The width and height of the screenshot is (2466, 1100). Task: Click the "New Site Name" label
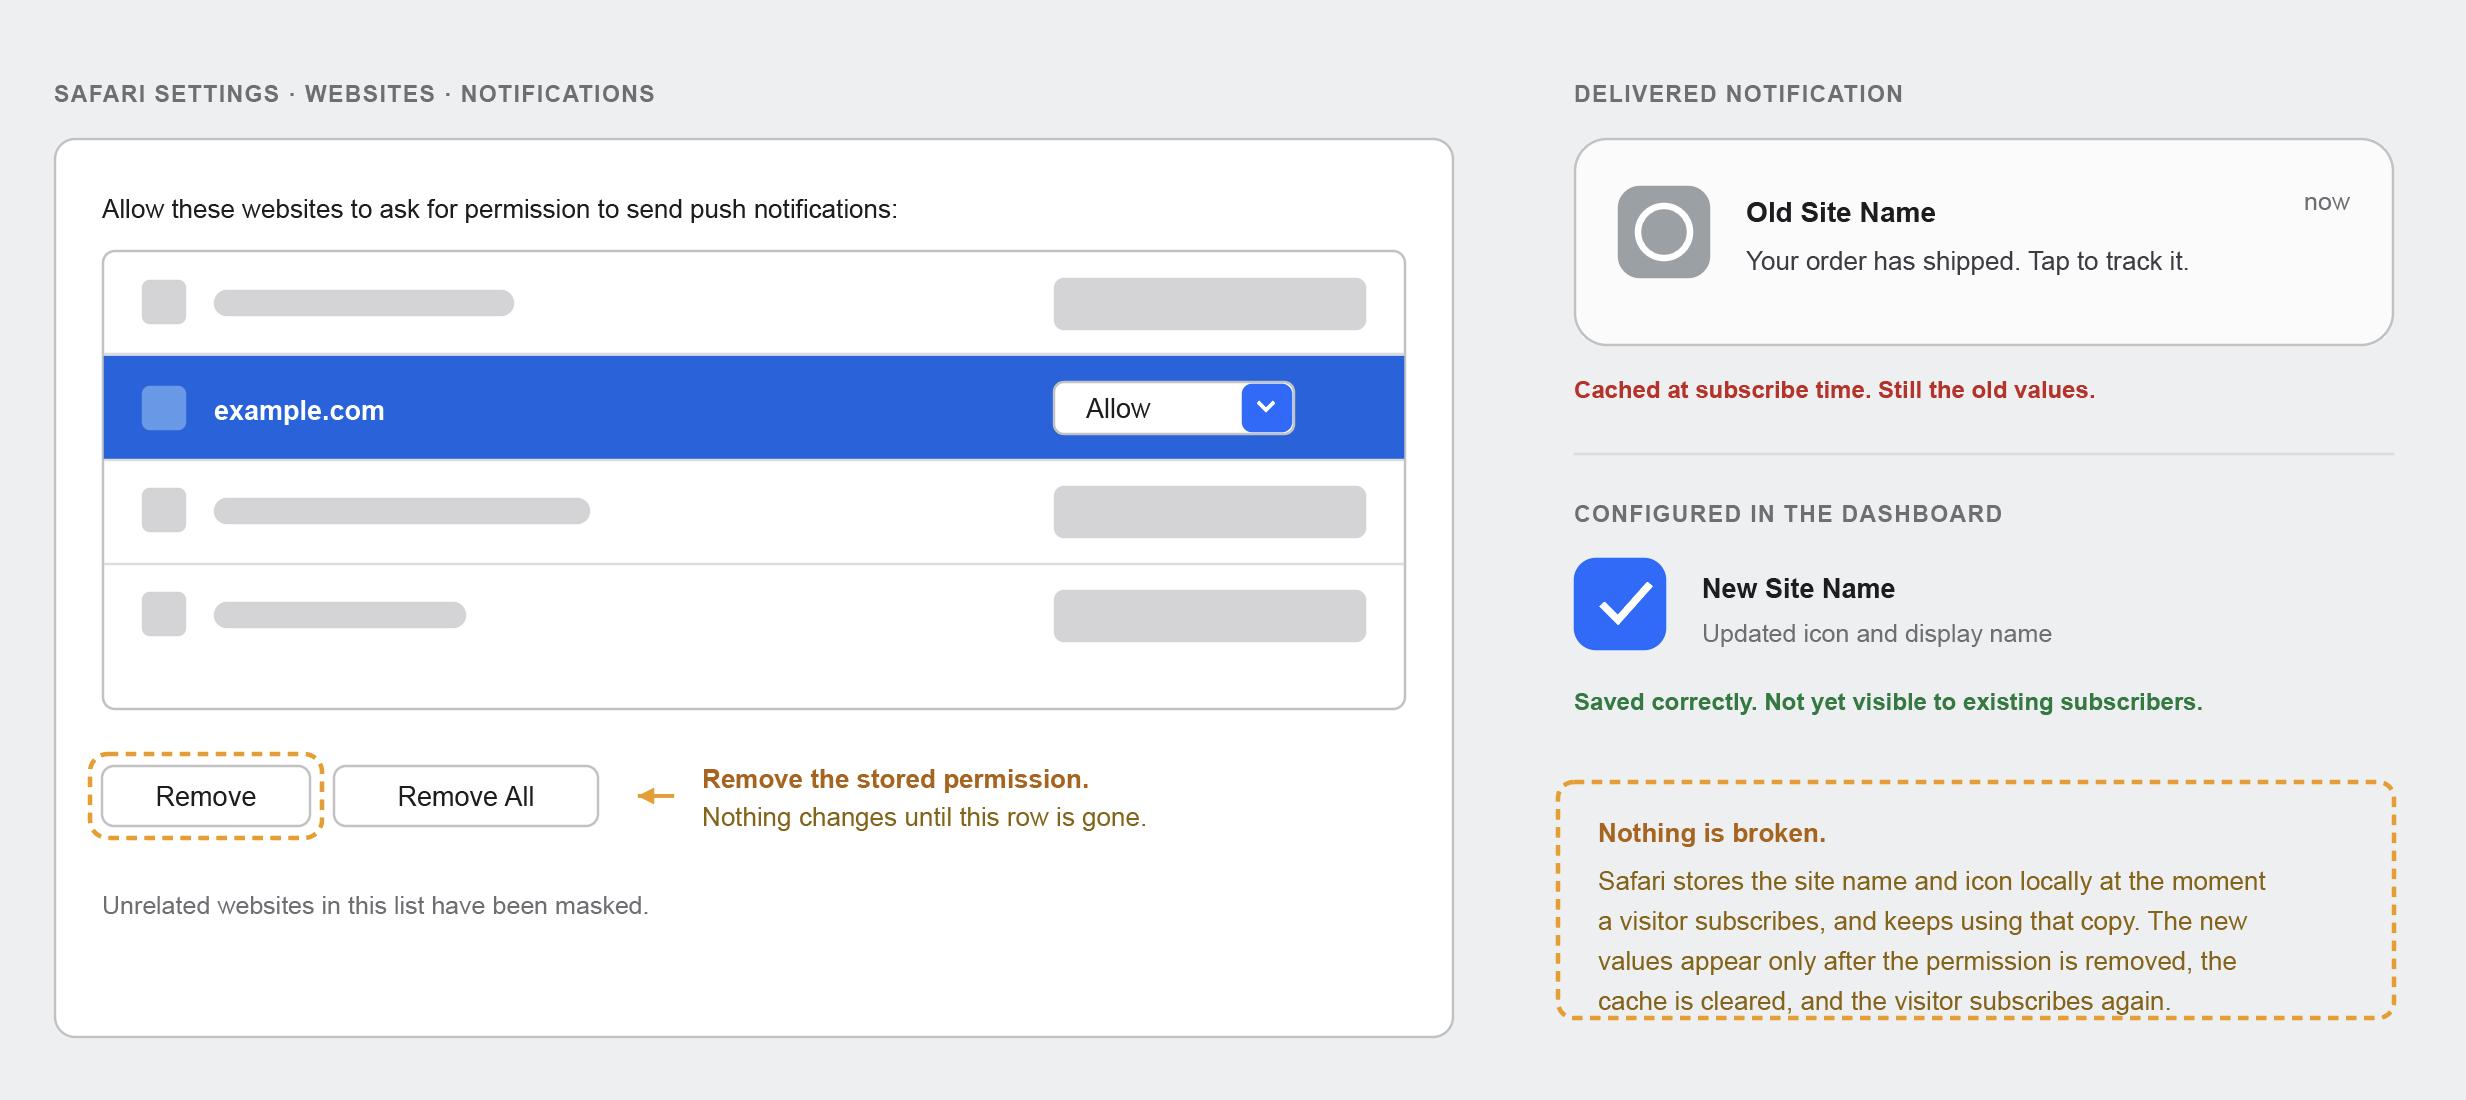pyautogui.click(x=1798, y=588)
